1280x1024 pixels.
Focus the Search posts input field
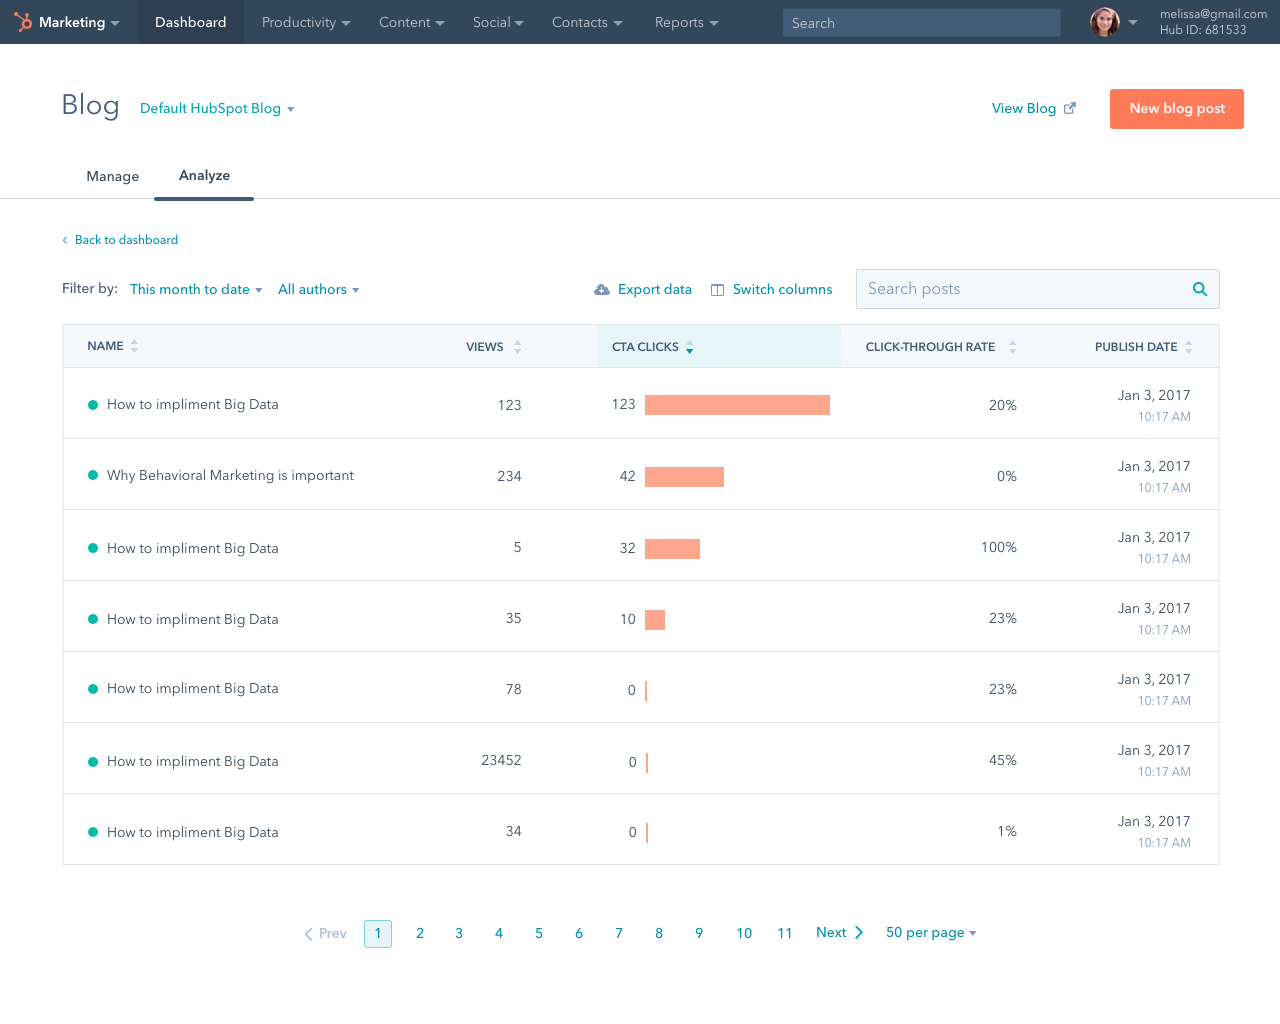click(1020, 289)
